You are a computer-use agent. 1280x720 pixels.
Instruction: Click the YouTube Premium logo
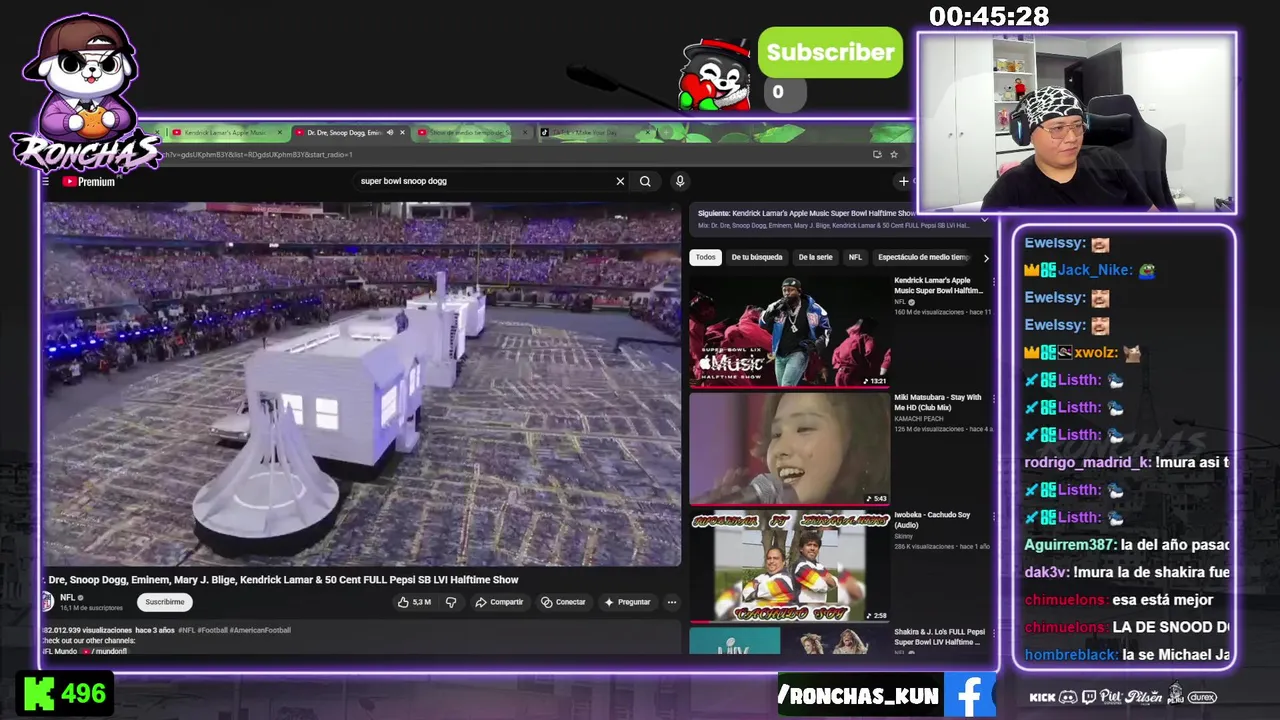pyautogui.click(x=89, y=182)
